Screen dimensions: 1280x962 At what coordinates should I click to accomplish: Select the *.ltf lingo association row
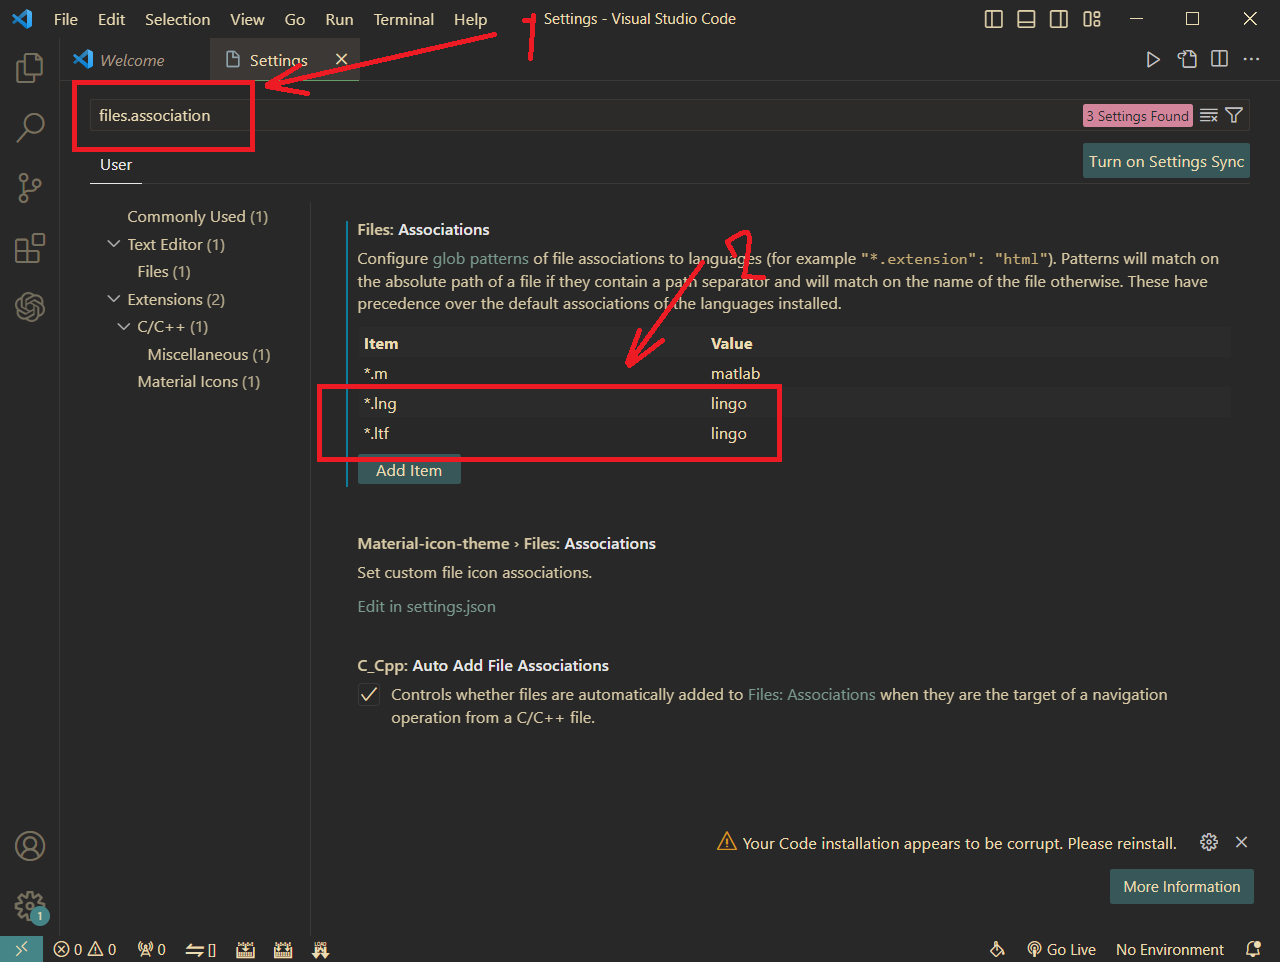794,433
